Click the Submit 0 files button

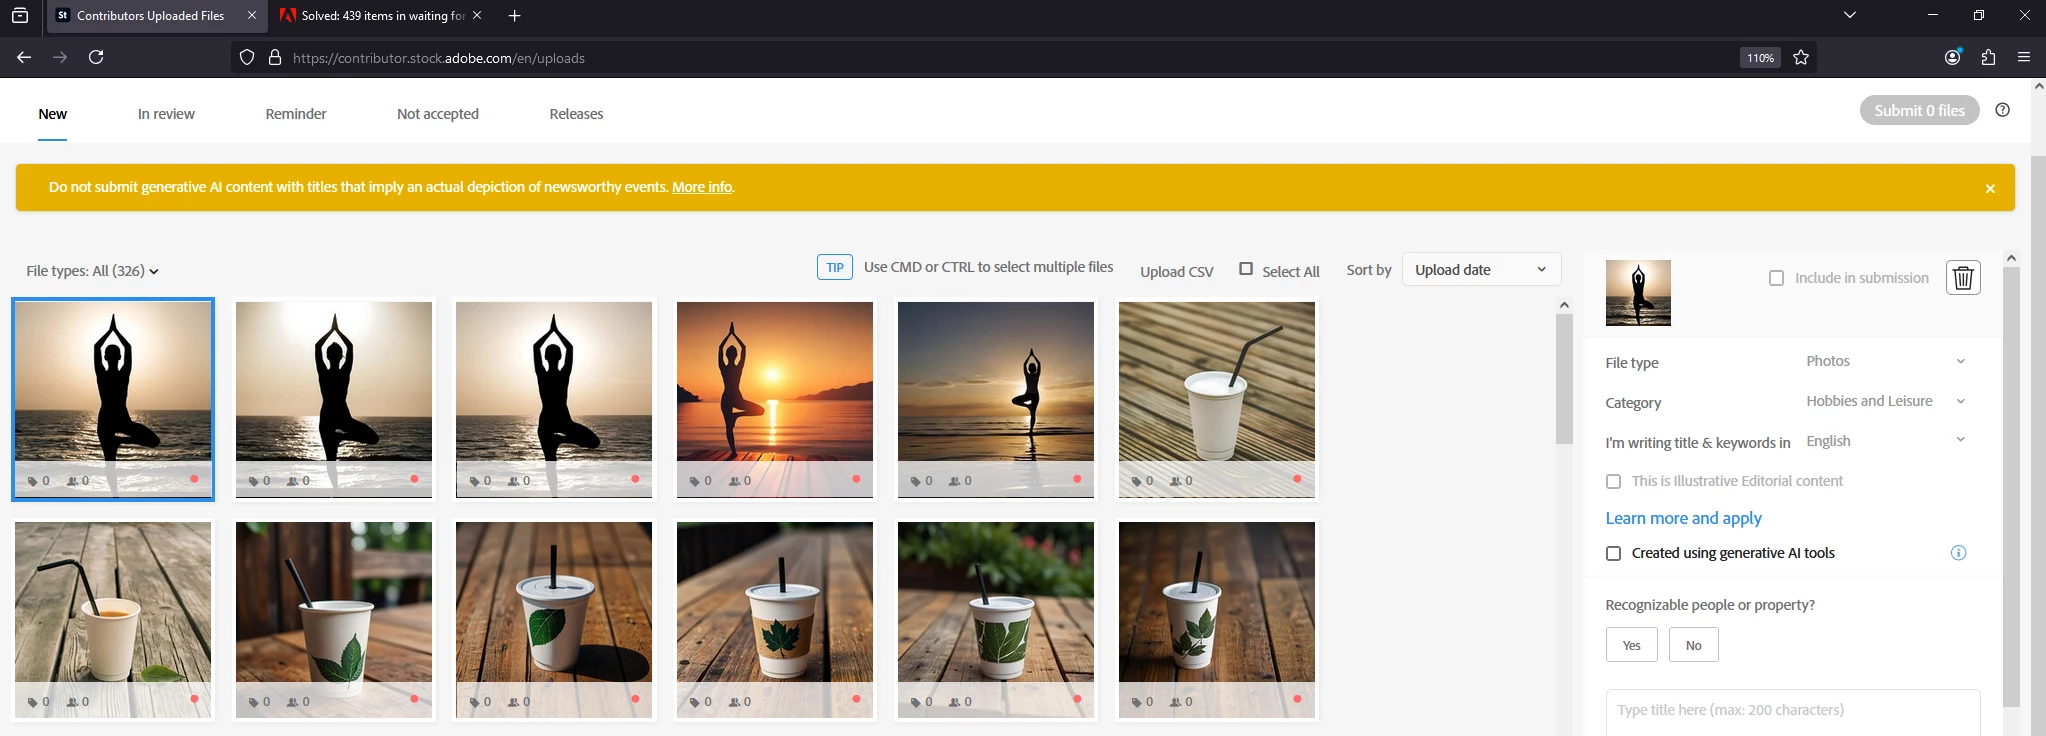(1919, 110)
